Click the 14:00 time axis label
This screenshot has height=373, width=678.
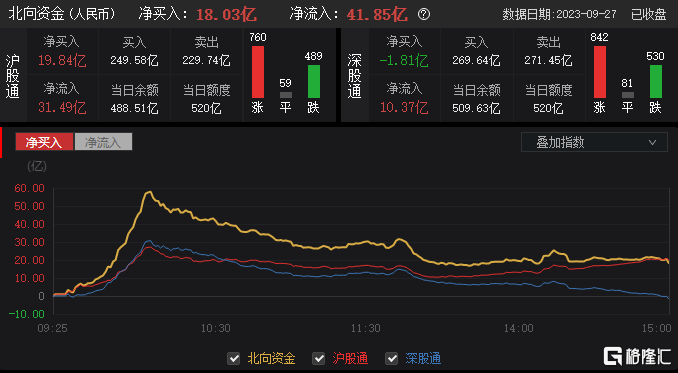click(x=518, y=328)
